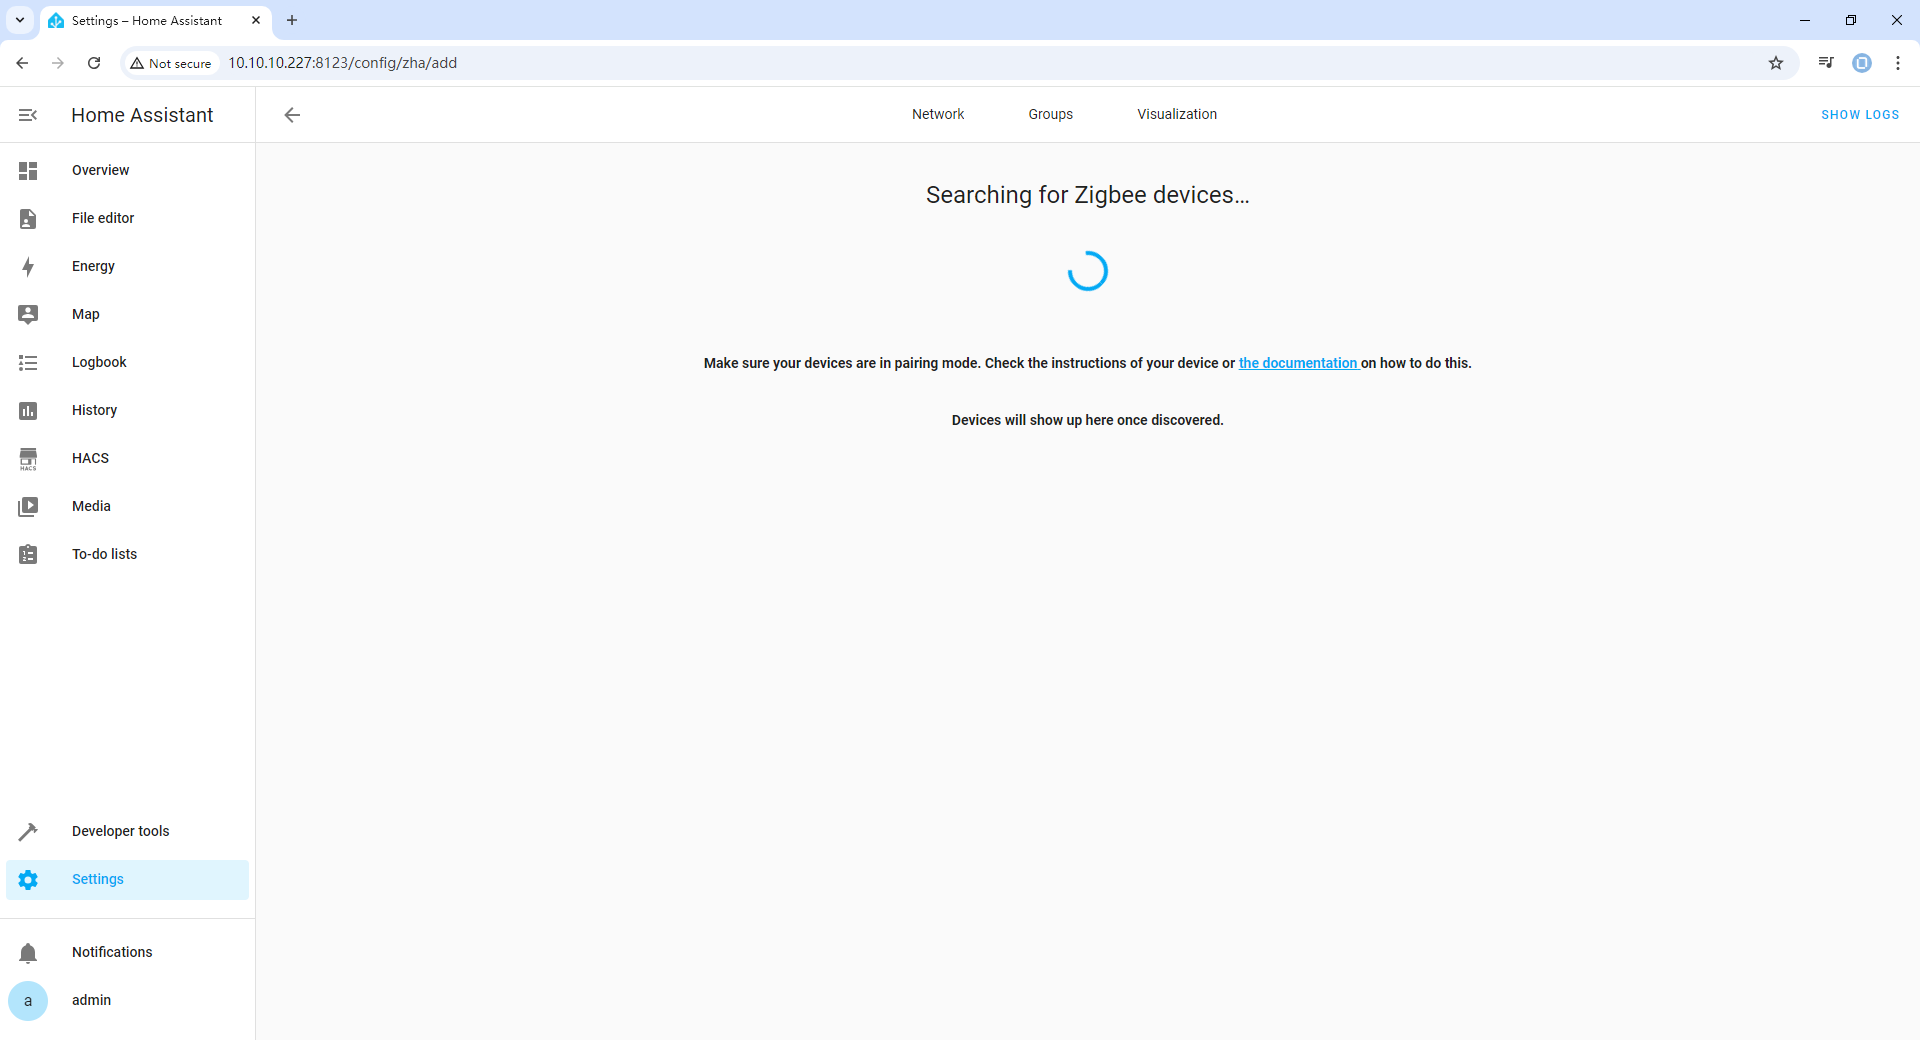The width and height of the screenshot is (1920, 1040).
Task: Open the HACS store icon
Action: pyautogui.click(x=28, y=459)
